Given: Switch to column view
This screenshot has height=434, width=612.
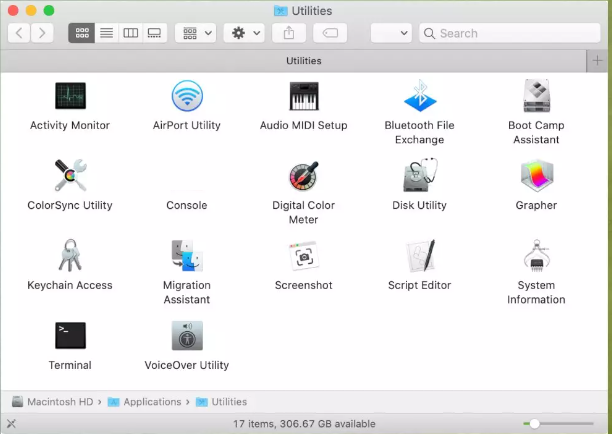Looking at the screenshot, I should [131, 33].
